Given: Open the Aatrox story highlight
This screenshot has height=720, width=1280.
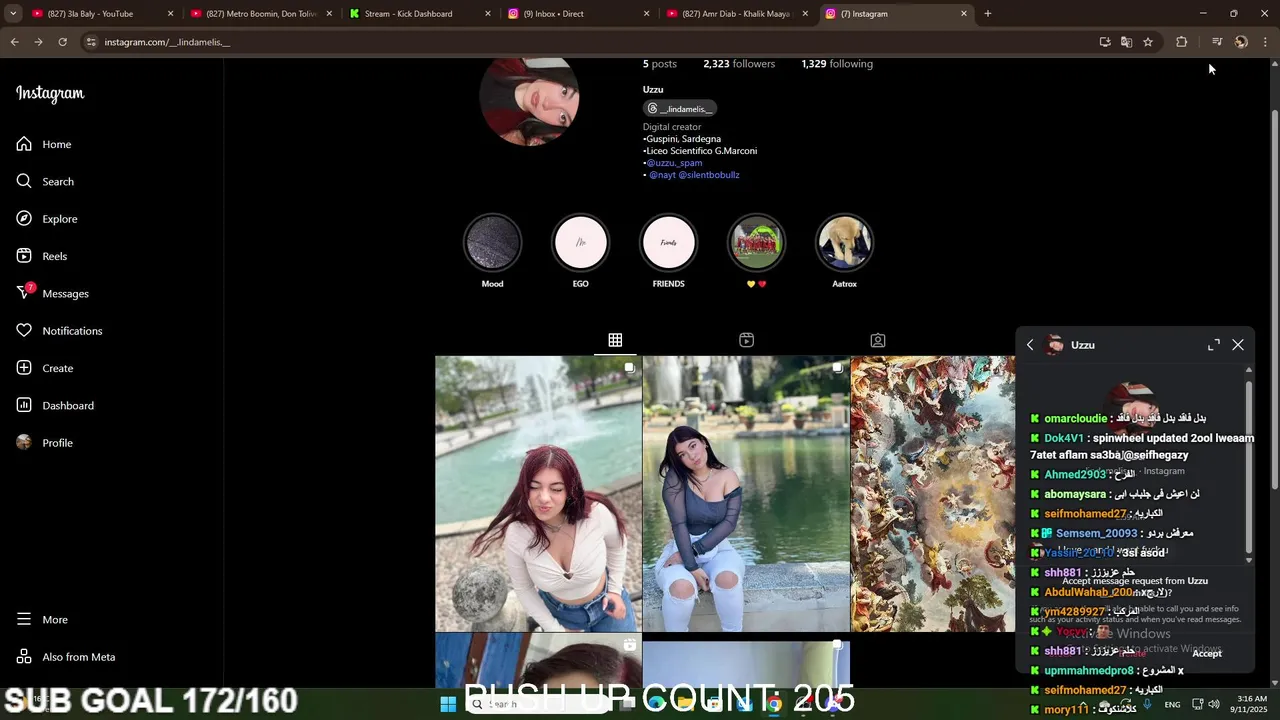Looking at the screenshot, I should pos(844,243).
